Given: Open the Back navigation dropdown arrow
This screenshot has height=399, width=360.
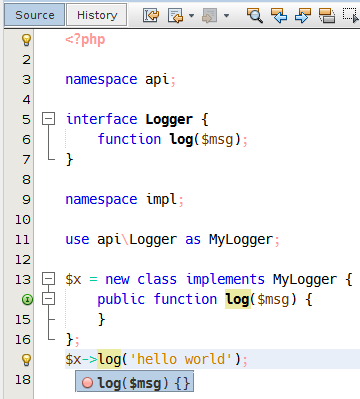Looking at the screenshot, I should pyautogui.click(x=191, y=15).
